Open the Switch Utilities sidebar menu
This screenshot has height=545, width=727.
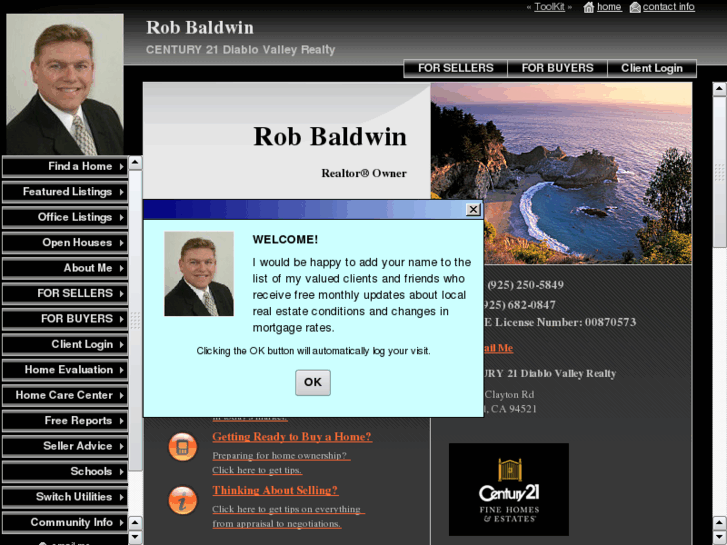point(65,497)
